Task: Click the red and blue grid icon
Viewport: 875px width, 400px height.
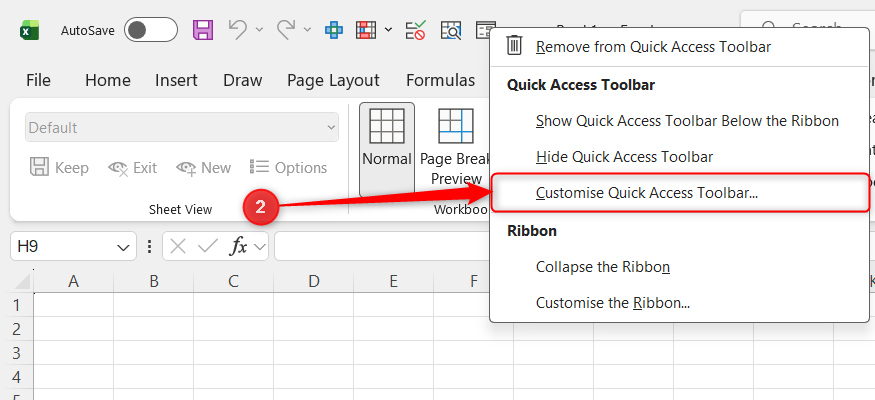Action: click(366, 30)
